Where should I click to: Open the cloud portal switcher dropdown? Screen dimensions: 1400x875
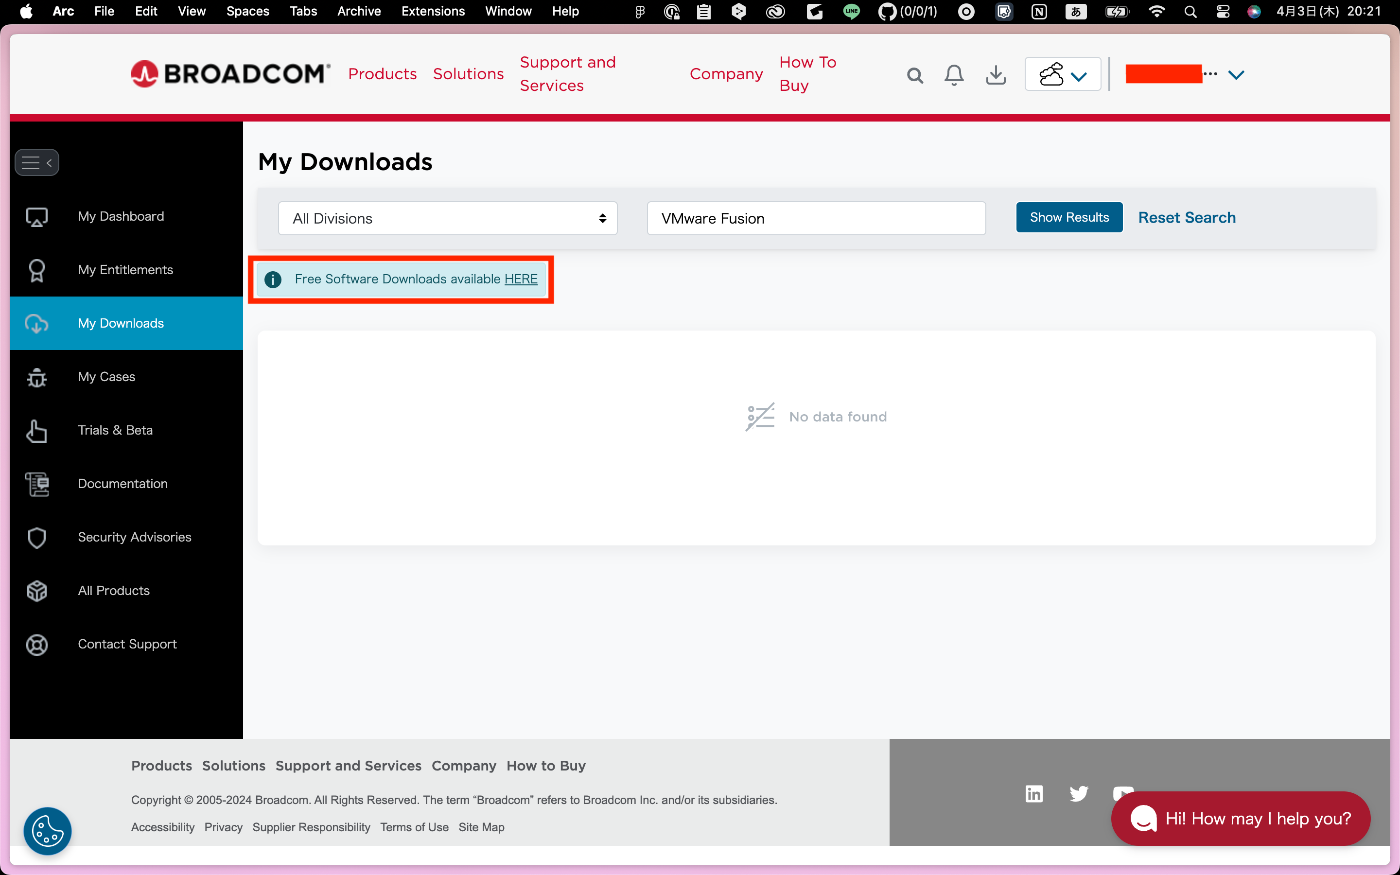pyautogui.click(x=1063, y=75)
